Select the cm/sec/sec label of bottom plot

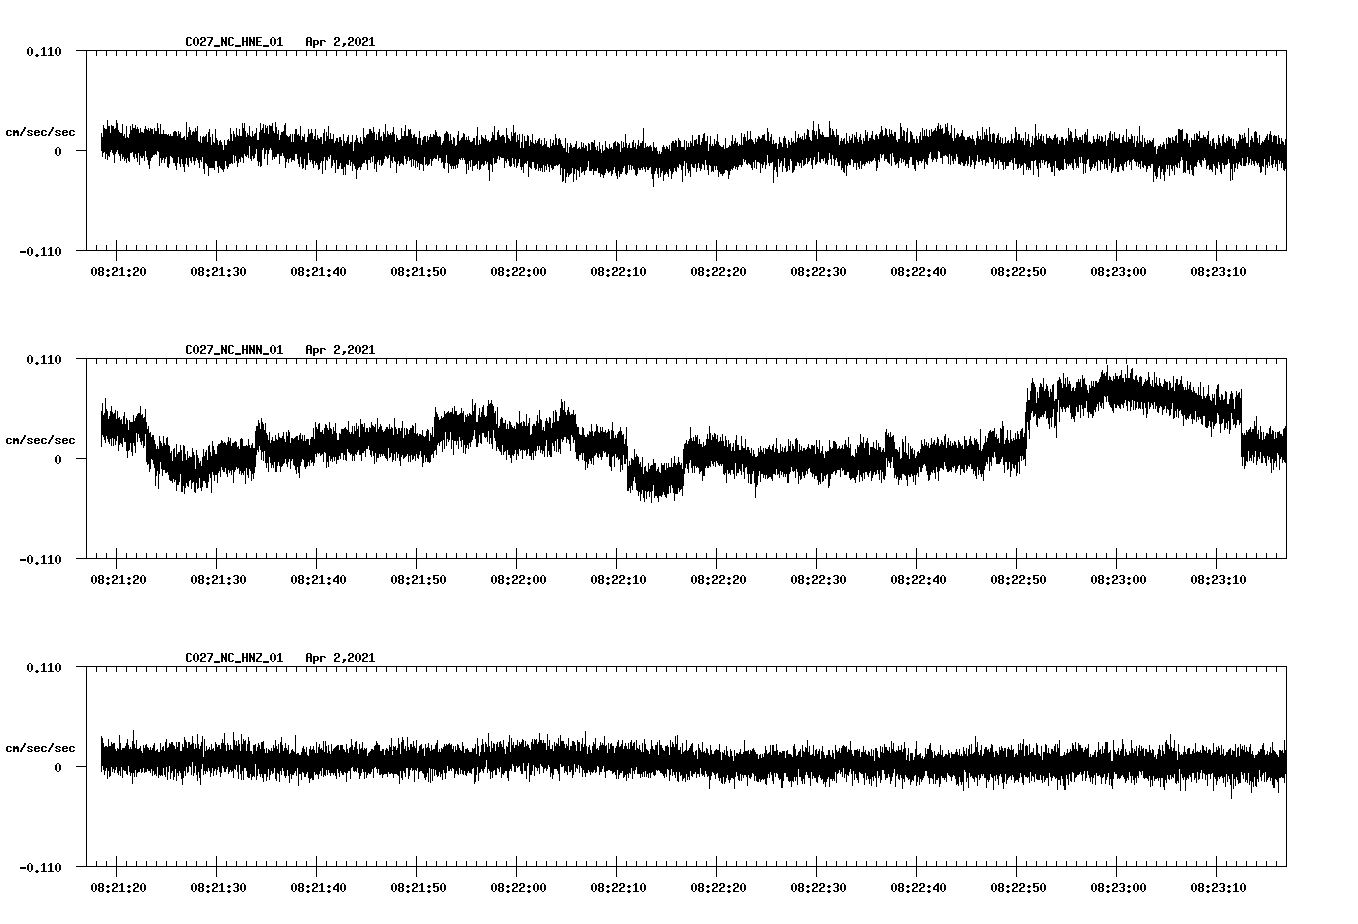(41, 746)
